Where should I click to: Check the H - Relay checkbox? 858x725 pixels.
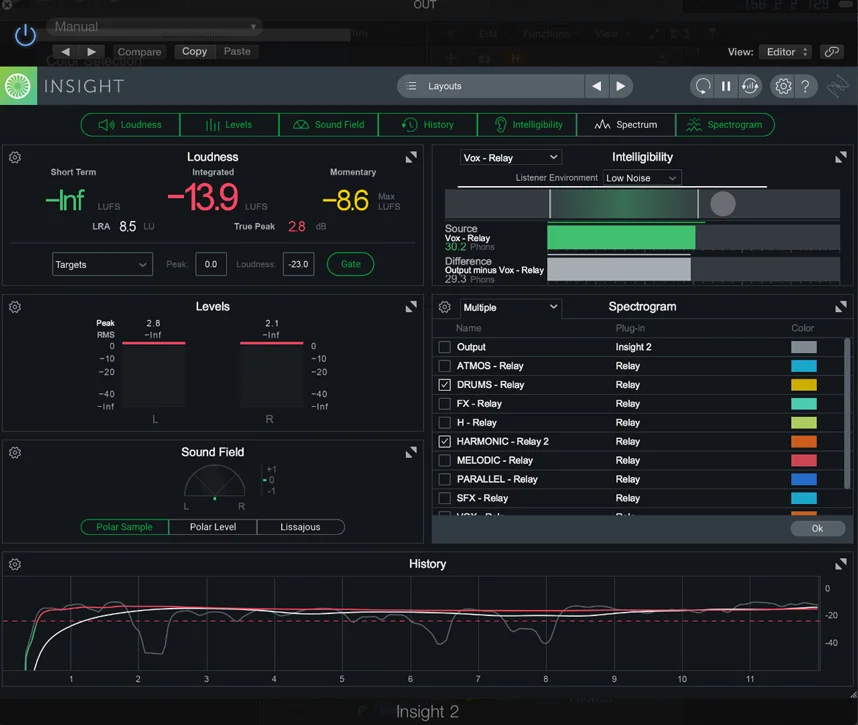pos(444,422)
